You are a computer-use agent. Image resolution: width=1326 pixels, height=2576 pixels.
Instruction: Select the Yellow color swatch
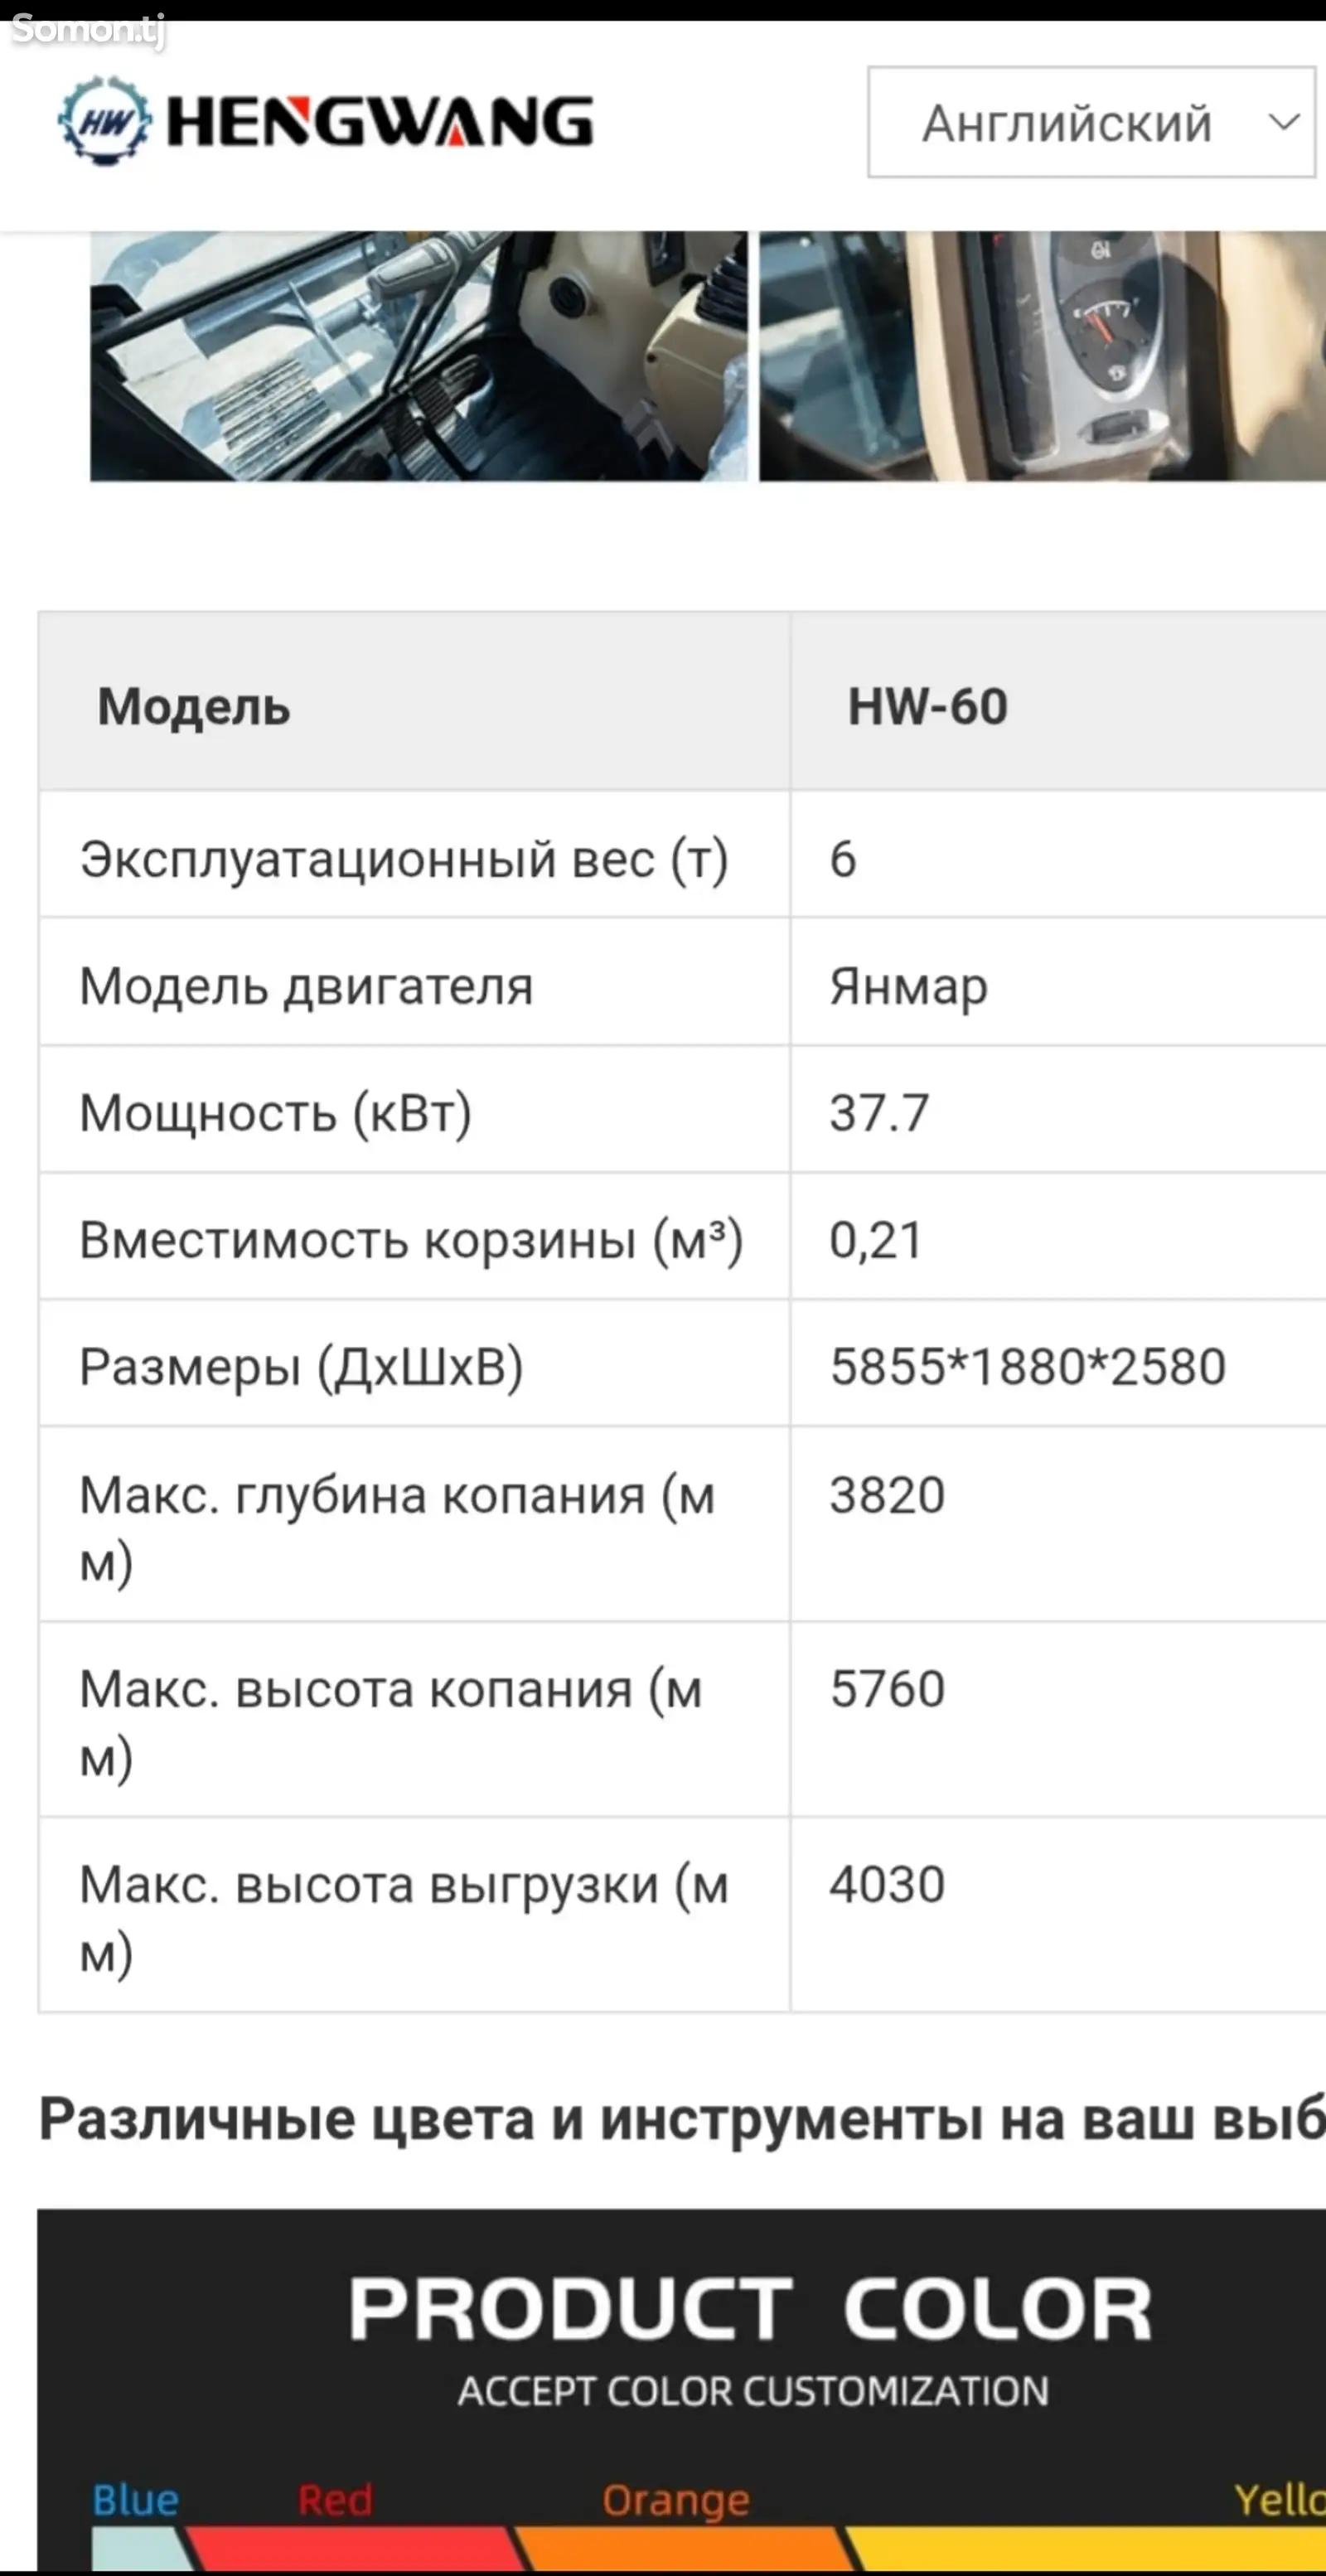pyautogui.click(x=1090, y=2548)
